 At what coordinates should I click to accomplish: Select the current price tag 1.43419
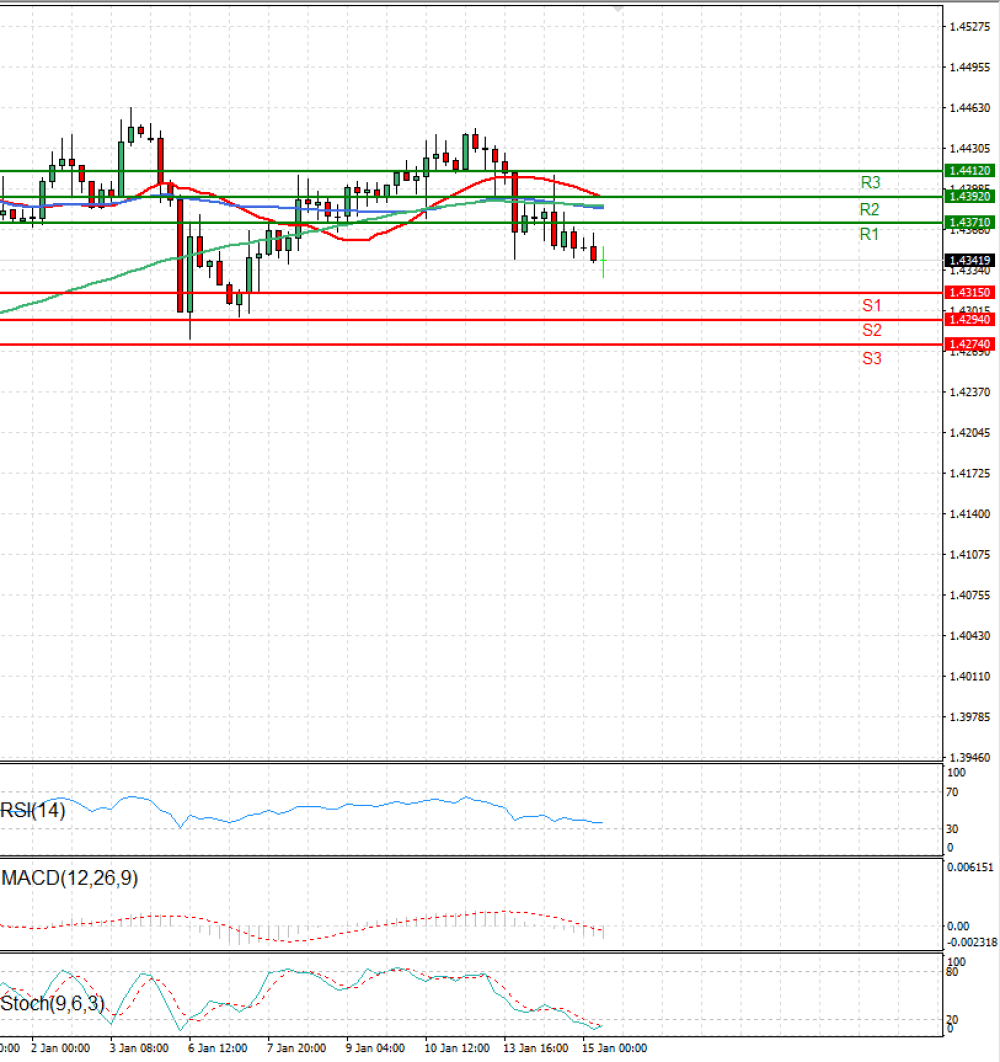pyautogui.click(x=970, y=260)
